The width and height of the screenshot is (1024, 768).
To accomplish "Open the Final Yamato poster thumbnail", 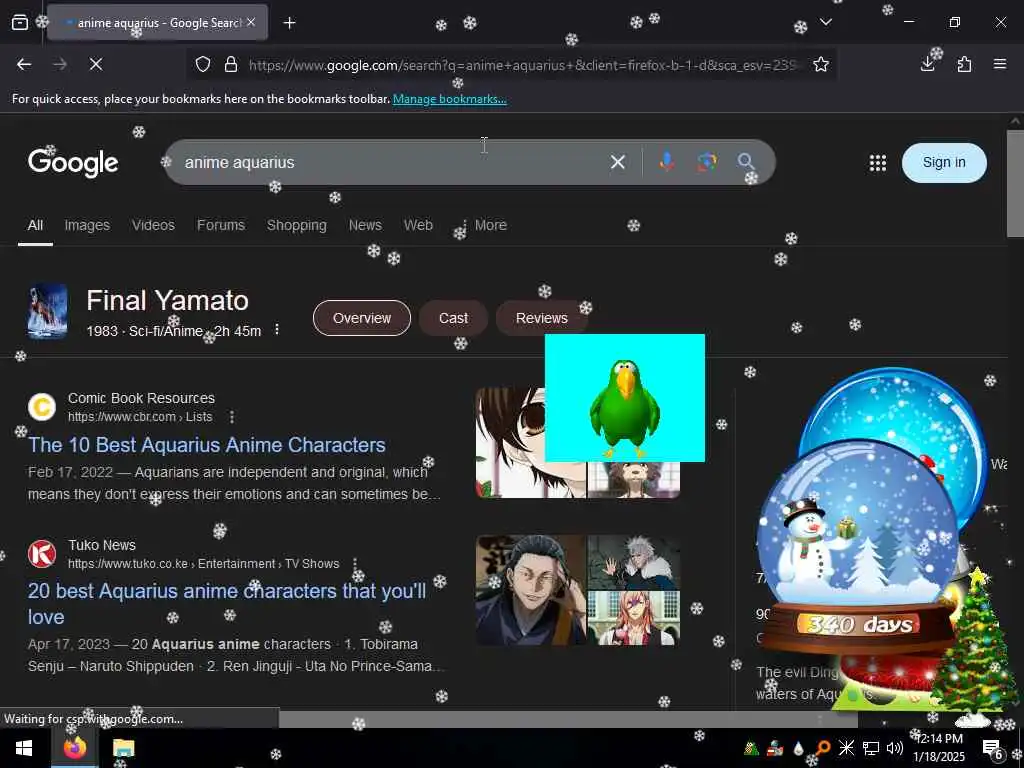I will pos(47,312).
